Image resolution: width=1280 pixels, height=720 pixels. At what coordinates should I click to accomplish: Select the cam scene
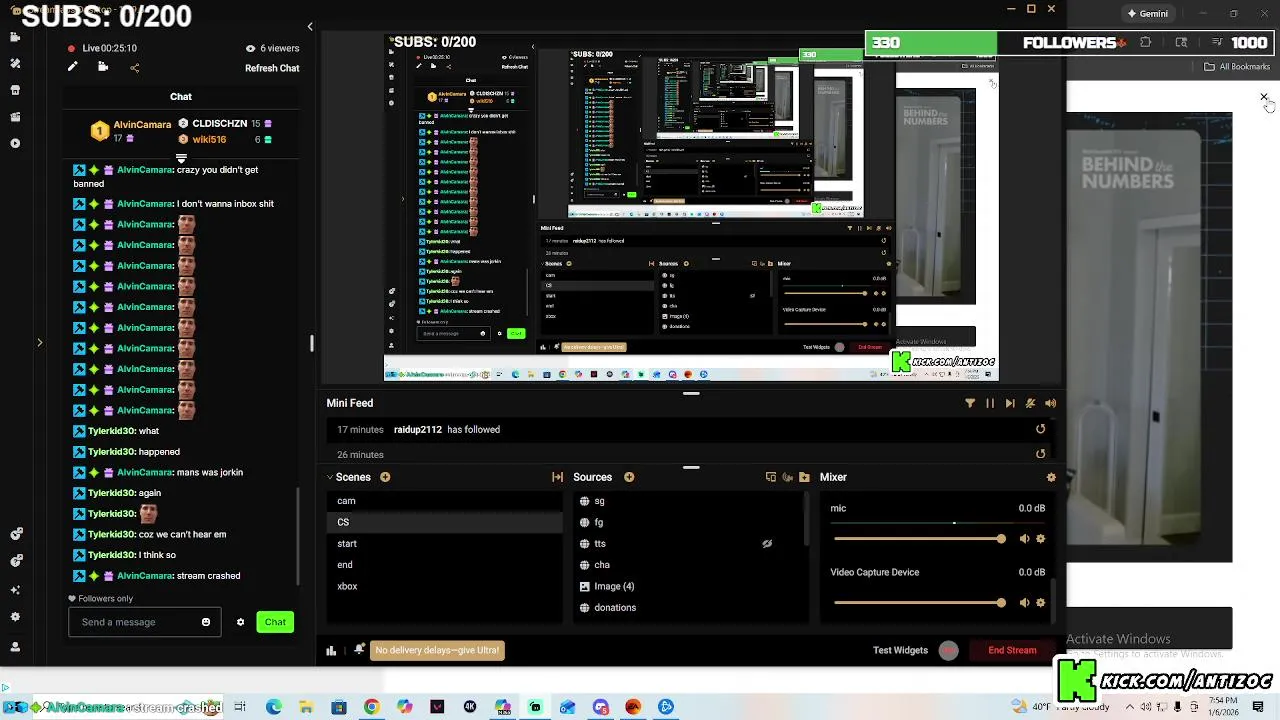click(x=444, y=501)
